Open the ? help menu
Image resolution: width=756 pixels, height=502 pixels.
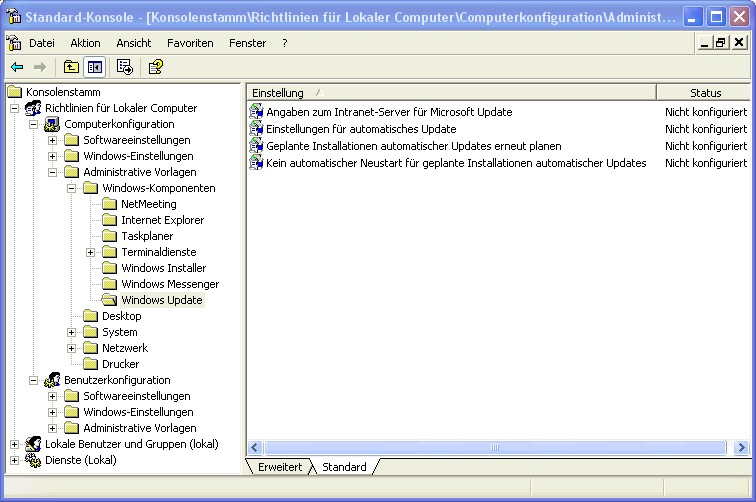[285, 43]
